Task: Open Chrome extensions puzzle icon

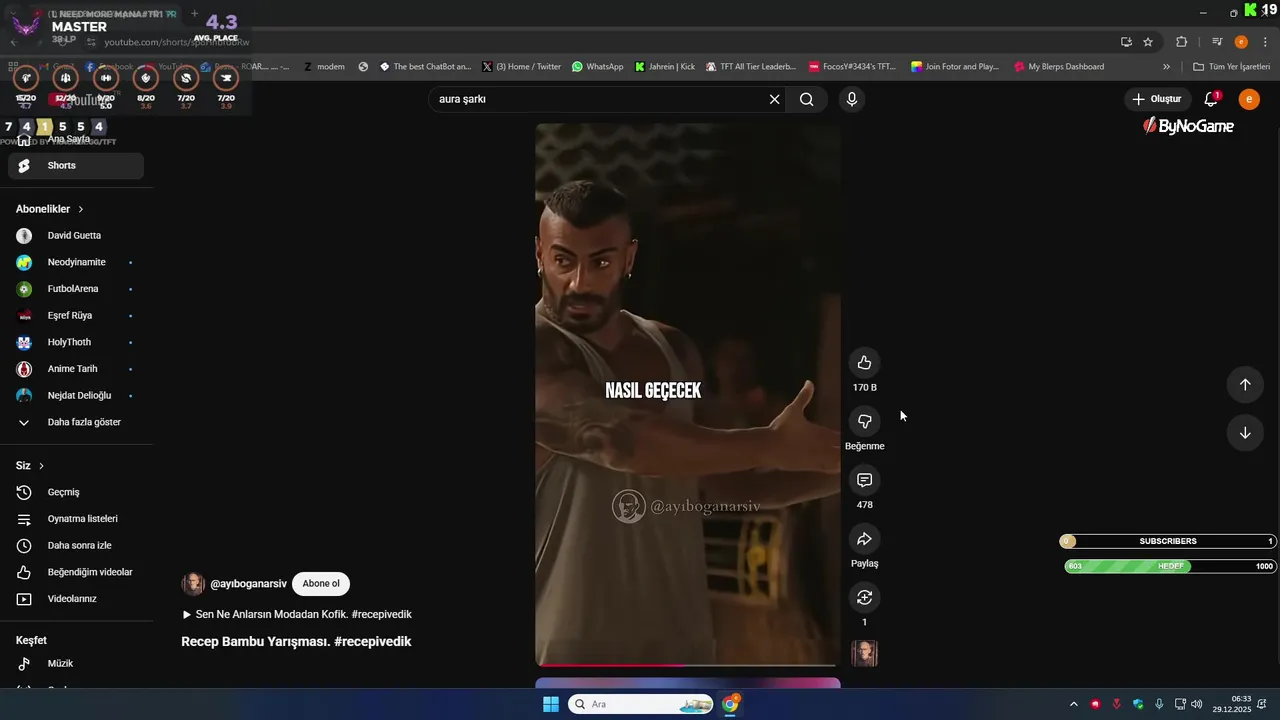Action: [1182, 42]
